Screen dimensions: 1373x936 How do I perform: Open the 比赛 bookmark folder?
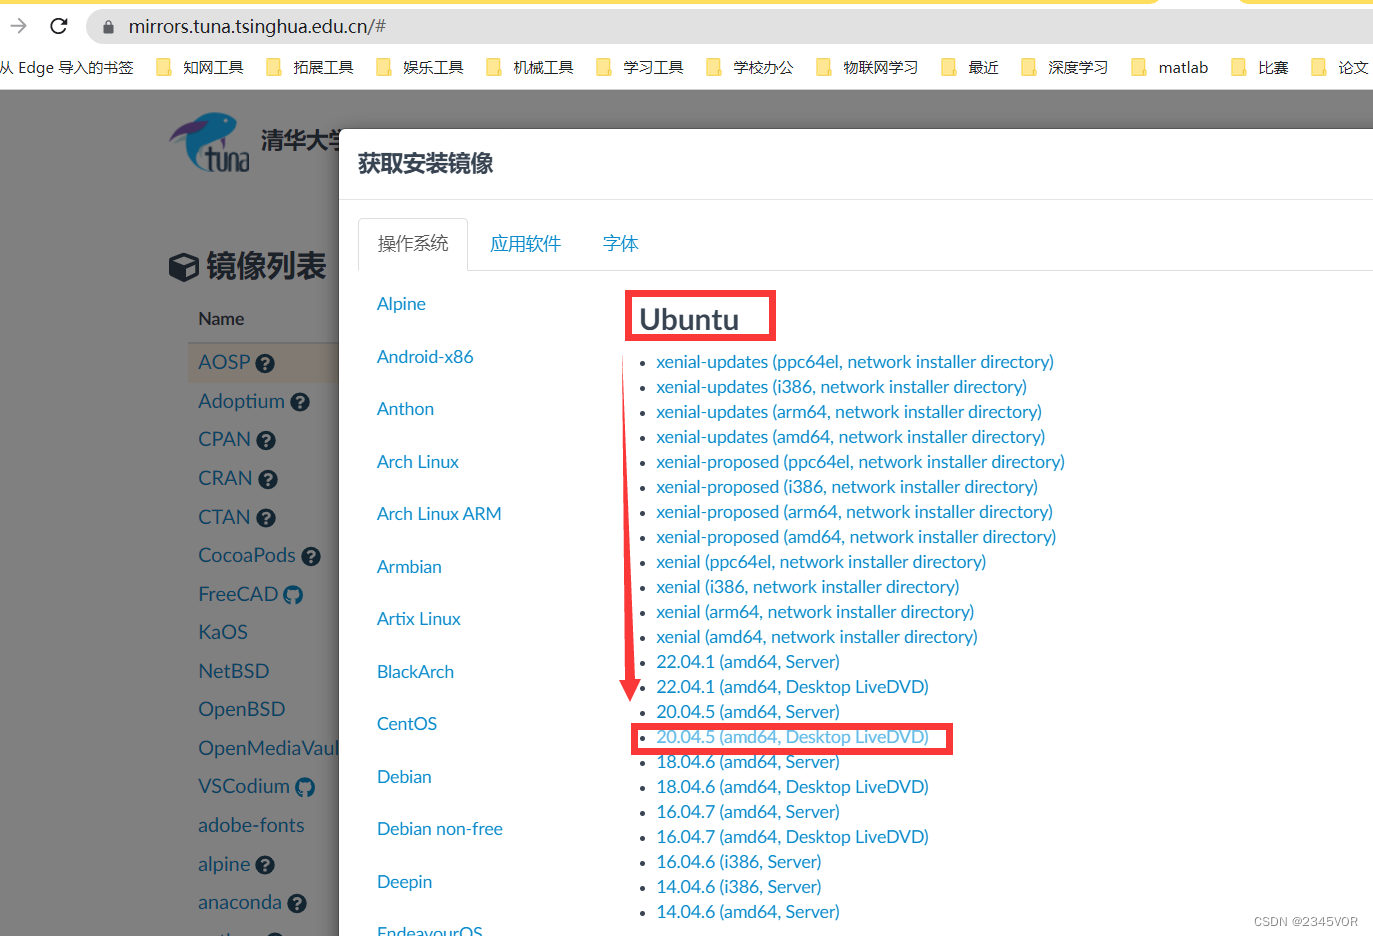(1260, 67)
